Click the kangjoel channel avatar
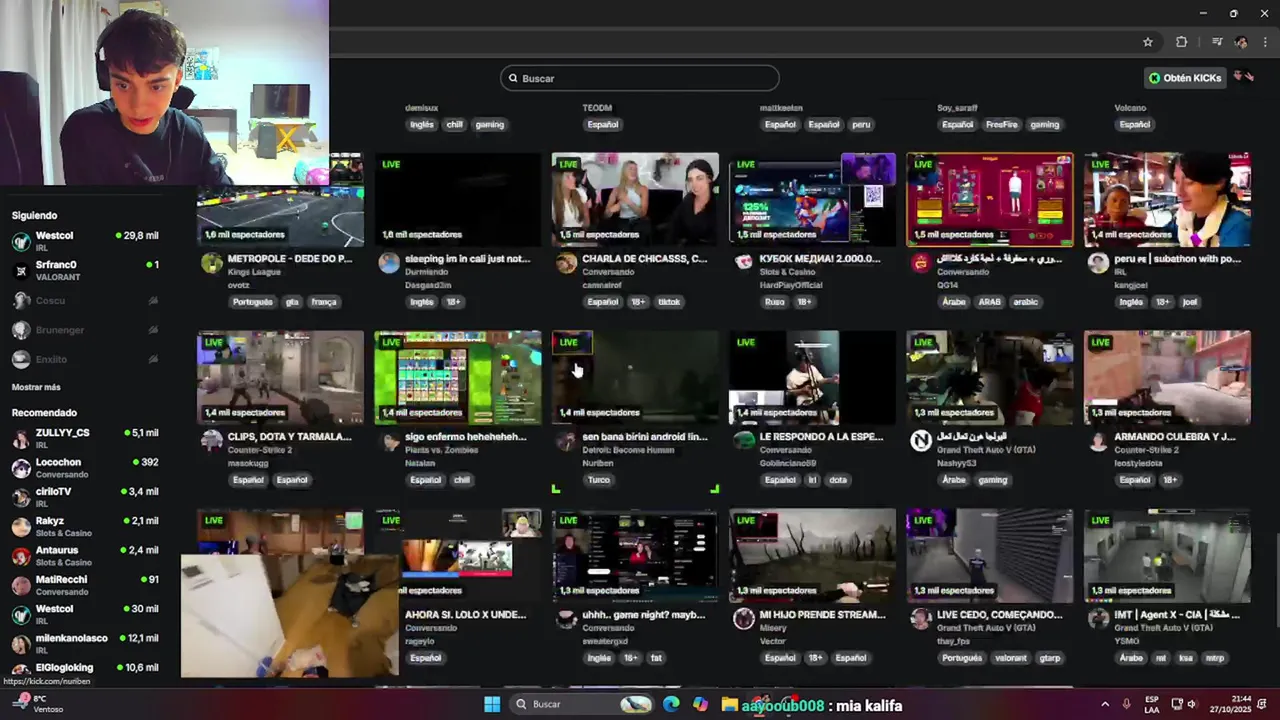Screen dimensions: 1280x720 (x=1098, y=263)
